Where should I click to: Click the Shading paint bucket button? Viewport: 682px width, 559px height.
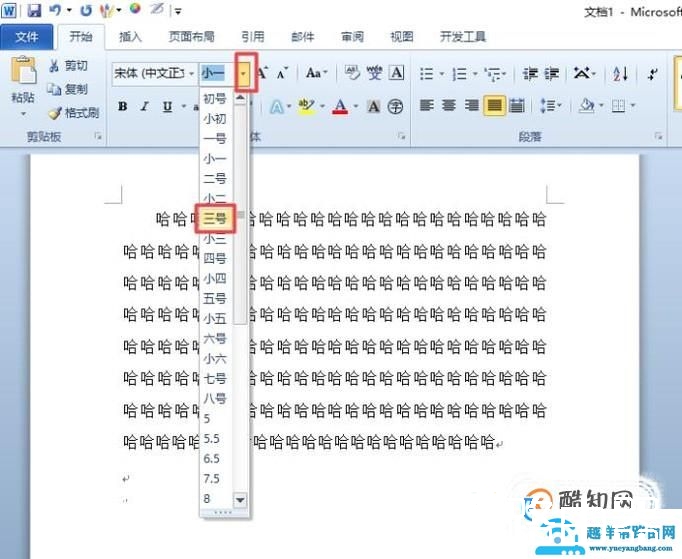pos(587,106)
